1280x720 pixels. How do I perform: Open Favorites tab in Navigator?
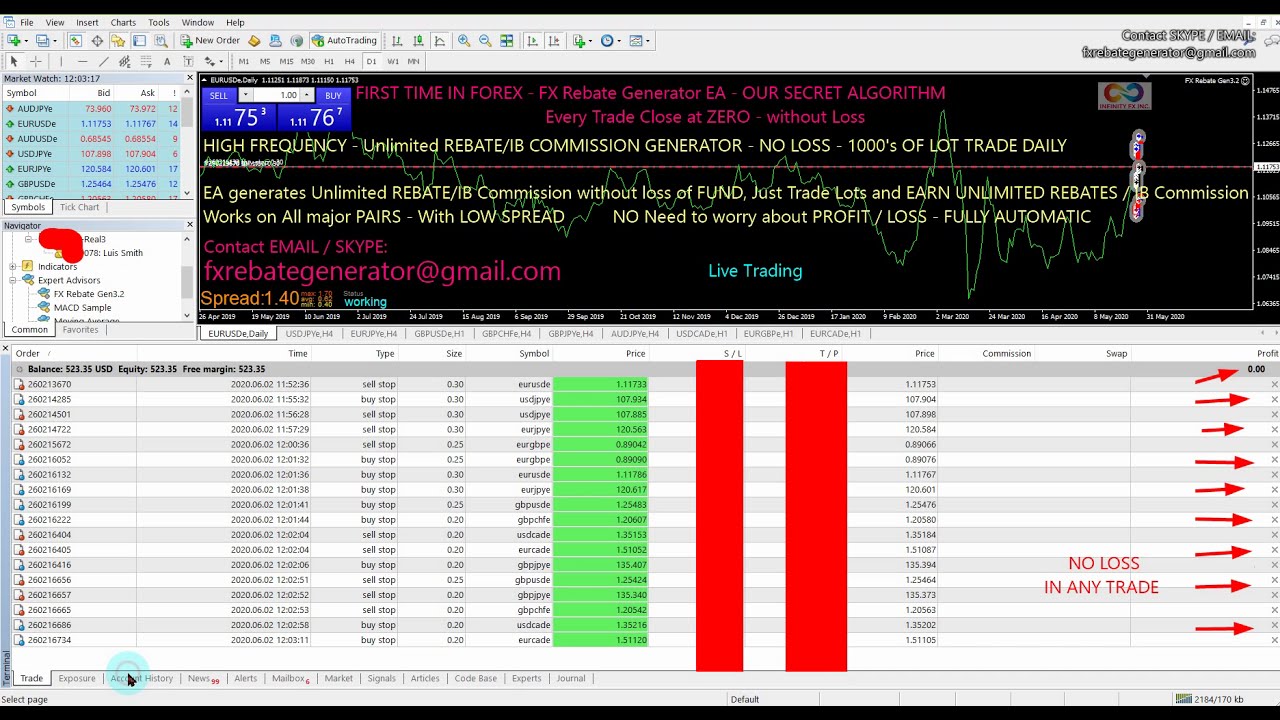click(80, 329)
